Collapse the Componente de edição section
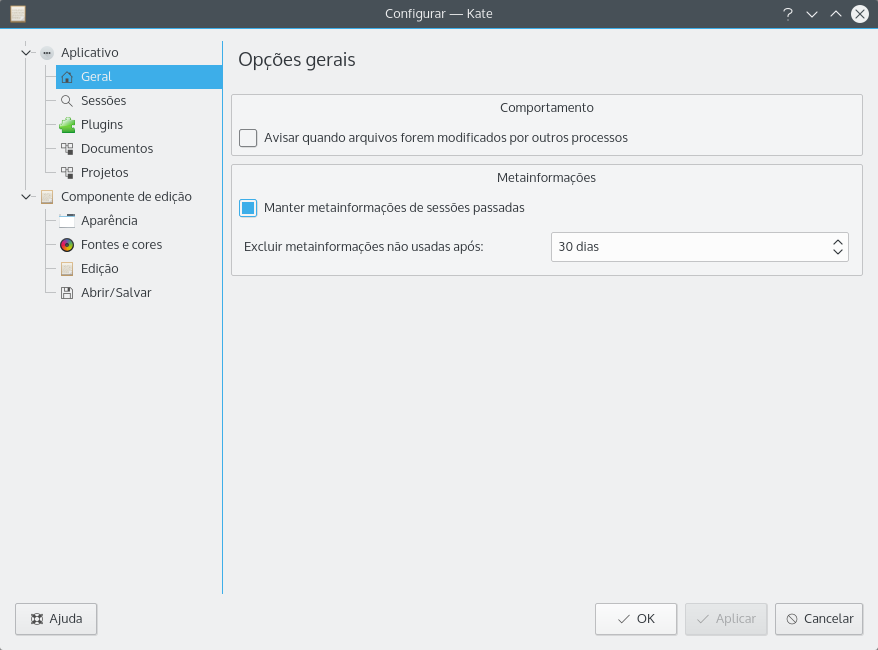Image resolution: width=878 pixels, height=650 pixels. point(26,197)
